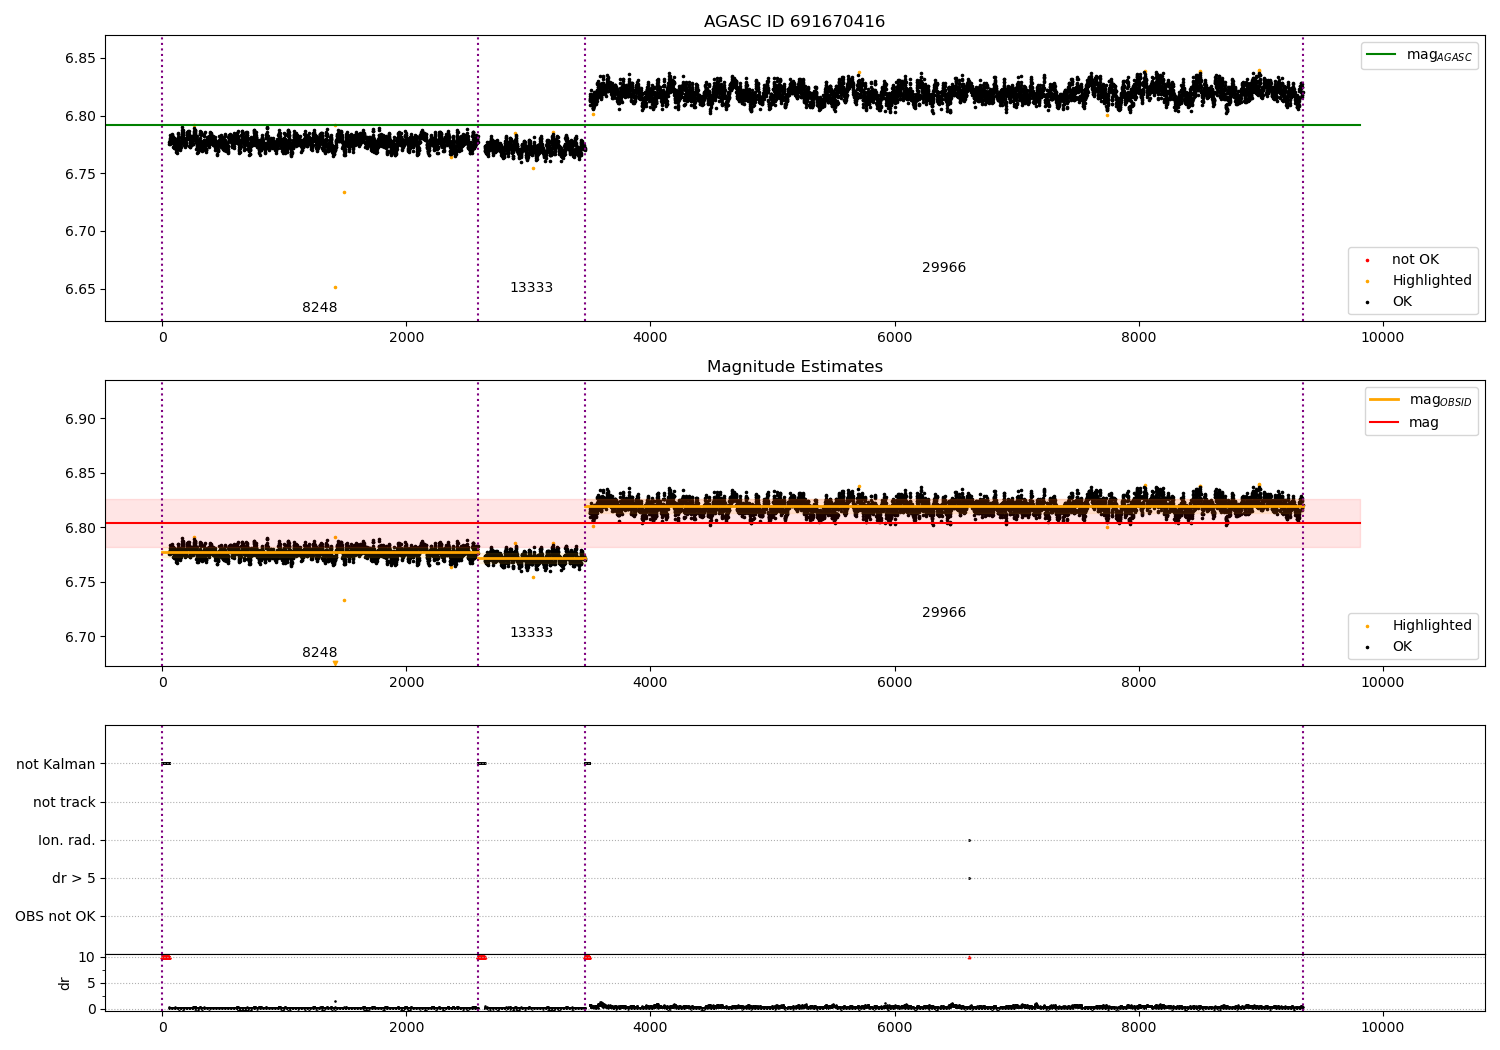Click obsid label 13333 in Magnitude Estimates plot
The height and width of the screenshot is (1050, 1500).
click(531, 633)
